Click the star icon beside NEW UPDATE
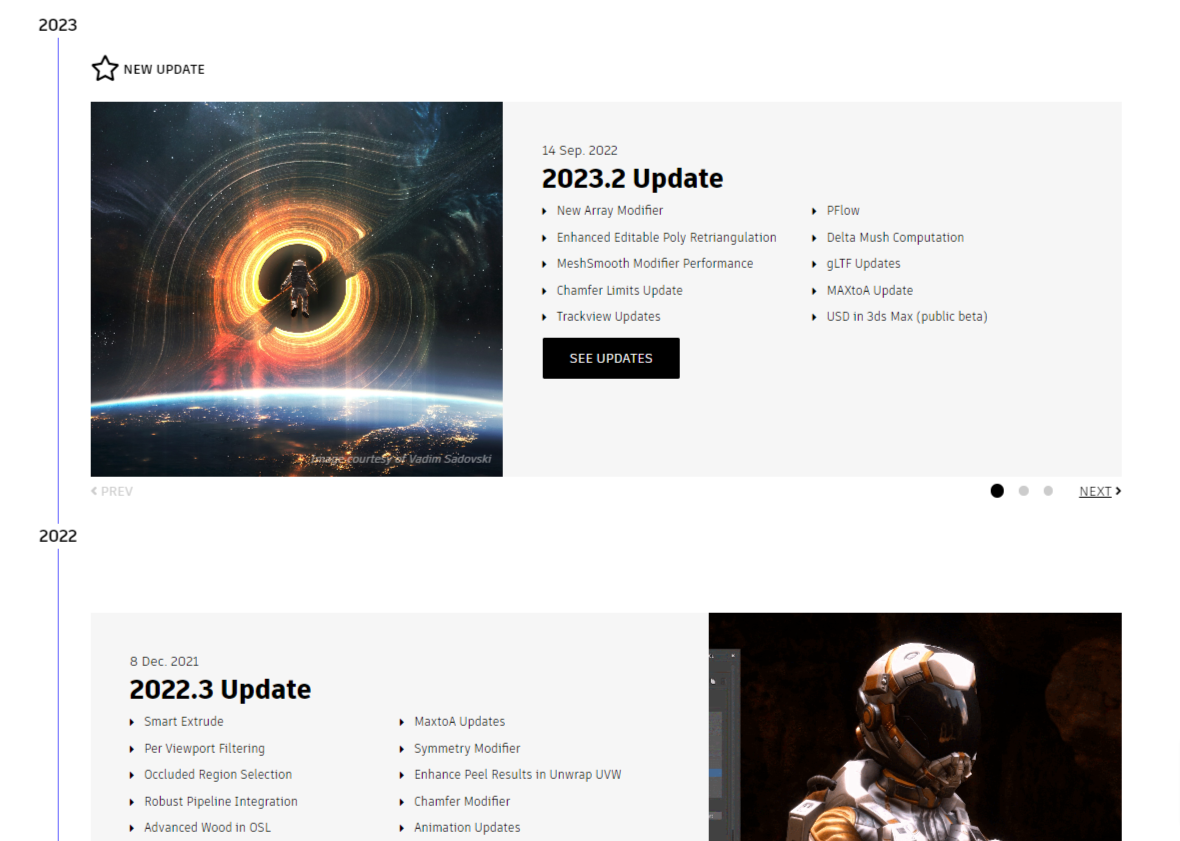1180x841 pixels. [x=105, y=68]
